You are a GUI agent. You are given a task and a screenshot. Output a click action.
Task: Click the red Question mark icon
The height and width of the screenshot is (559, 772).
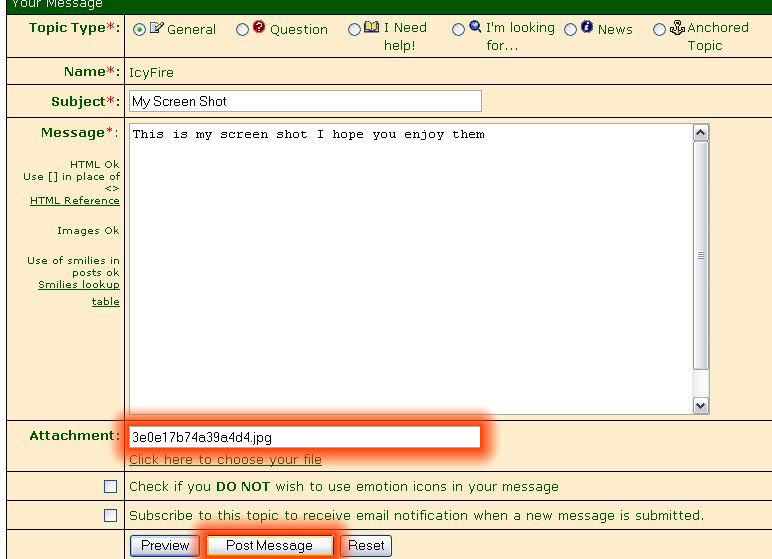pos(259,27)
